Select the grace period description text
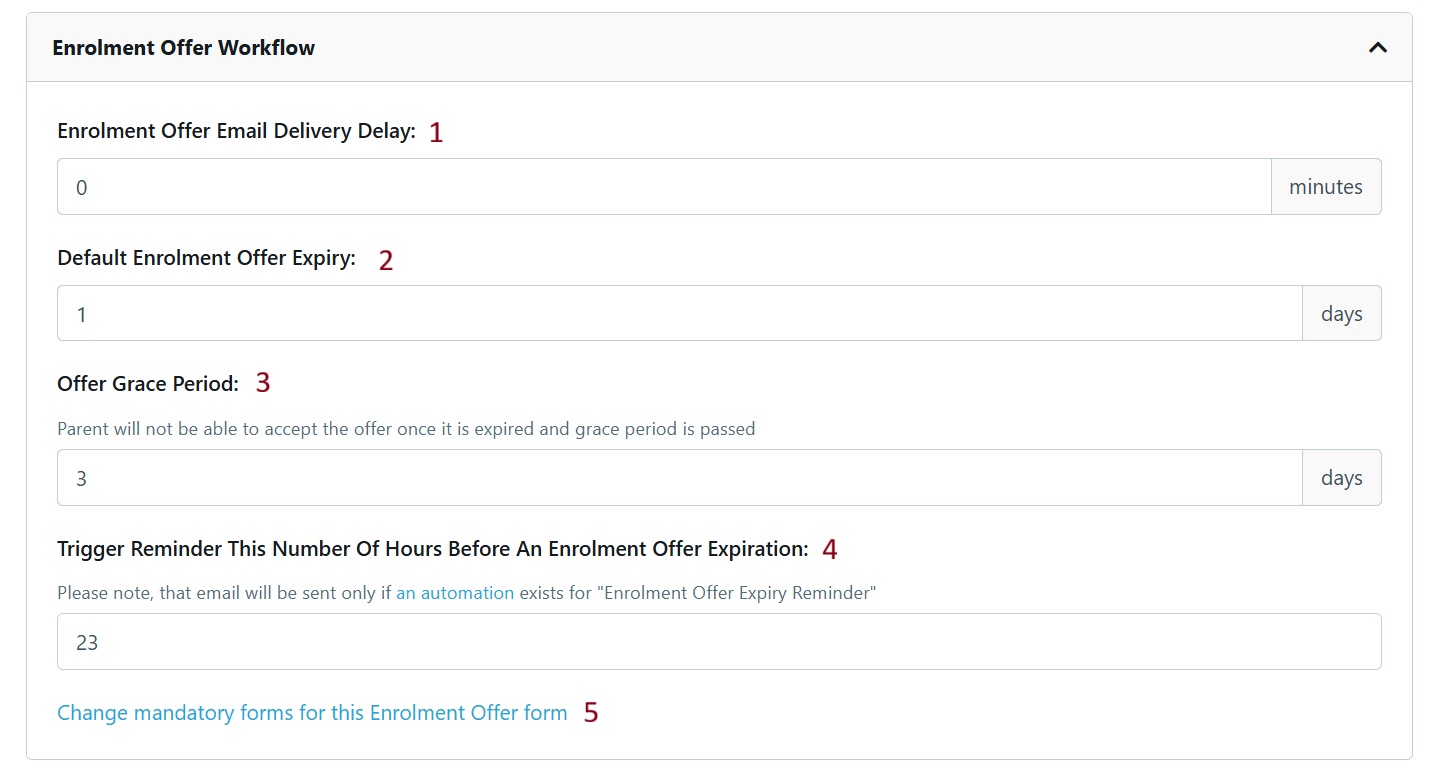The height and width of the screenshot is (769, 1438). [405, 428]
